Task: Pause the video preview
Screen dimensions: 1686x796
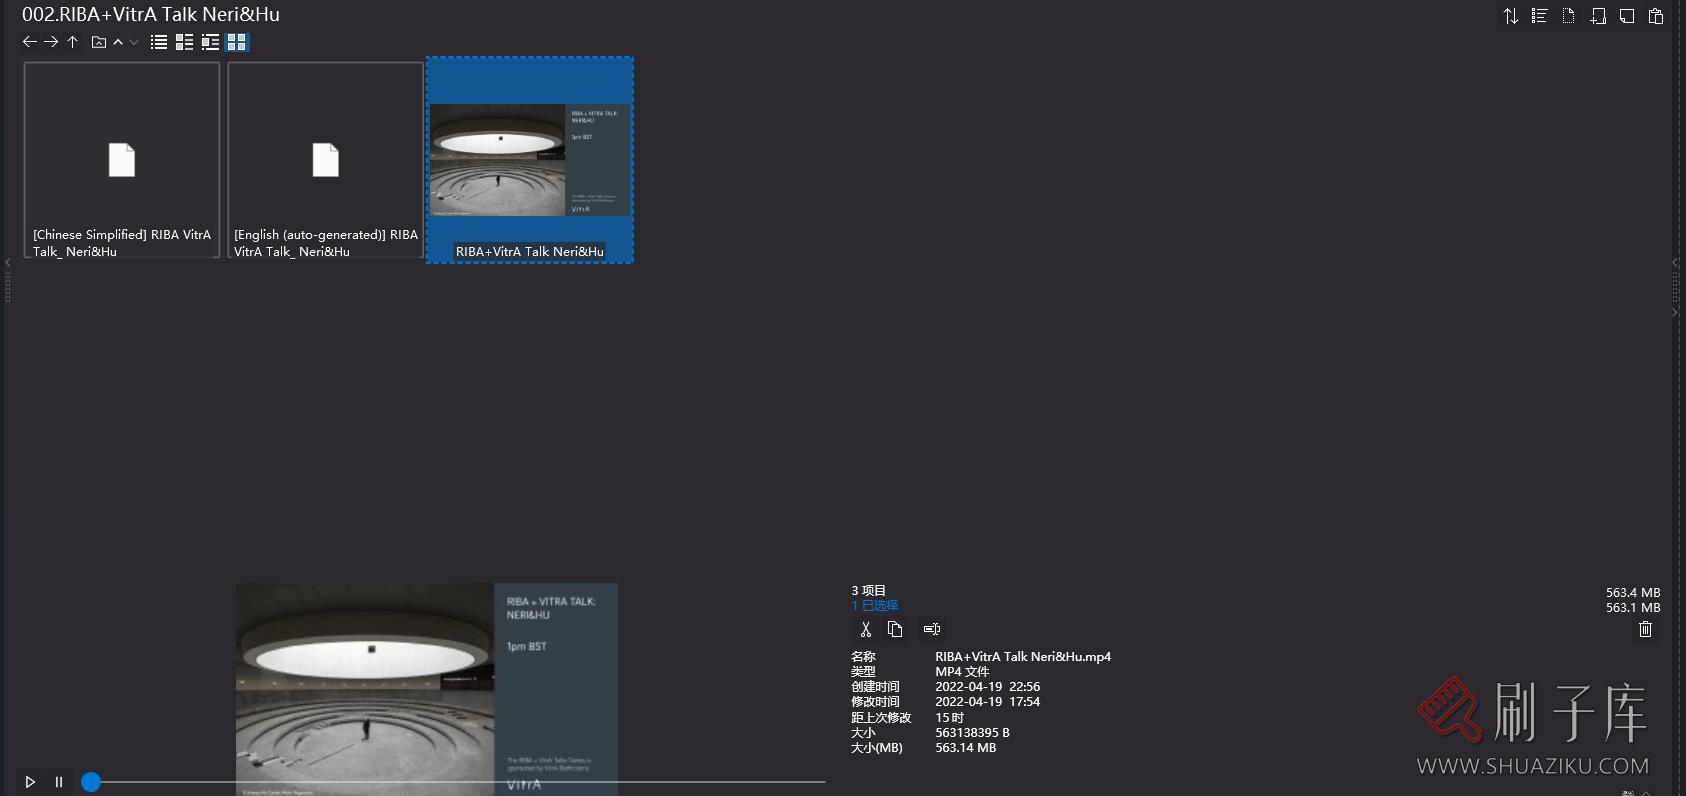Action: pos(59,782)
